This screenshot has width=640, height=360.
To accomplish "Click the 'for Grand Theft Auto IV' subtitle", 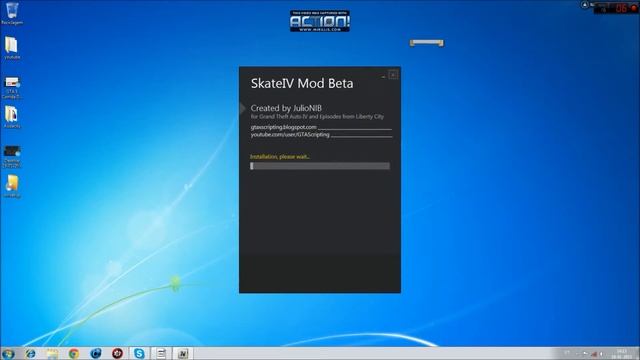I will [317, 117].
